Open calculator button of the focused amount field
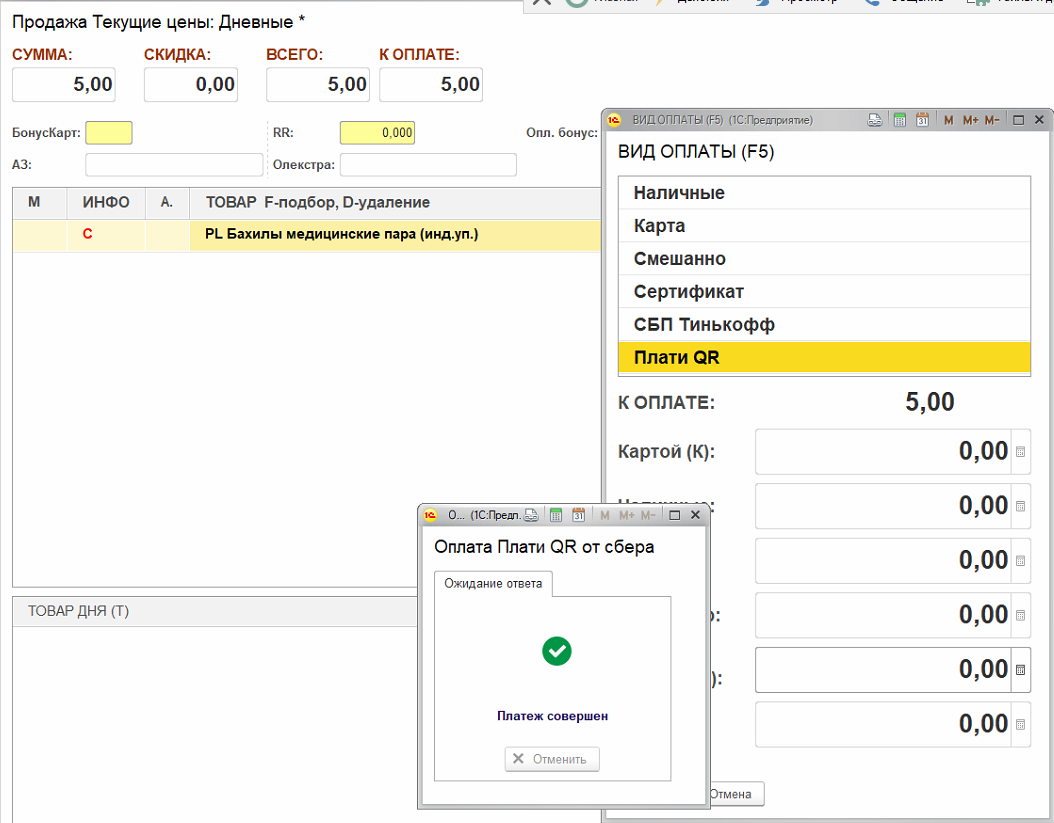1054x823 pixels. (1020, 670)
